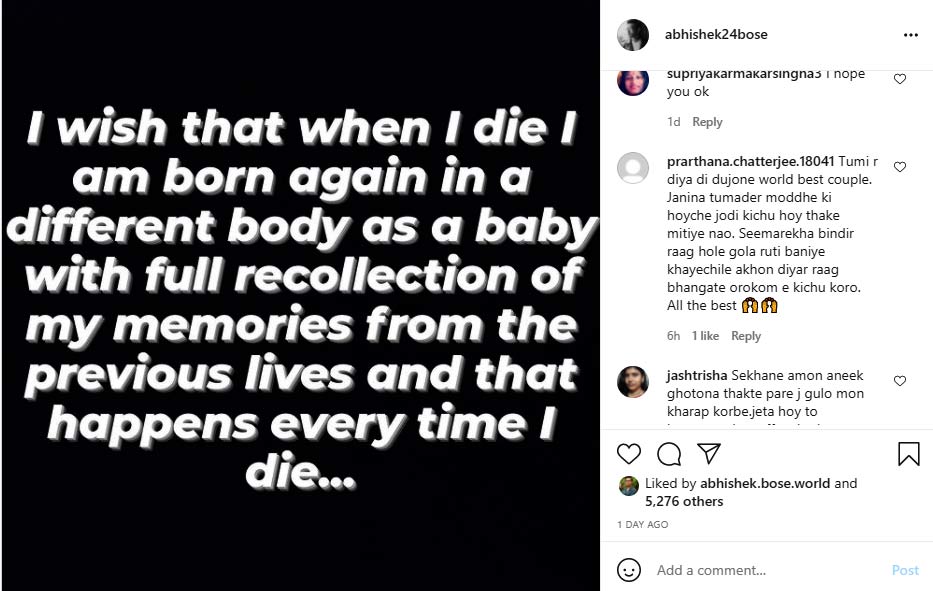This screenshot has height=591, width=933.
Task: Like supriyakarmakarsingha3's comment
Action: (x=900, y=79)
